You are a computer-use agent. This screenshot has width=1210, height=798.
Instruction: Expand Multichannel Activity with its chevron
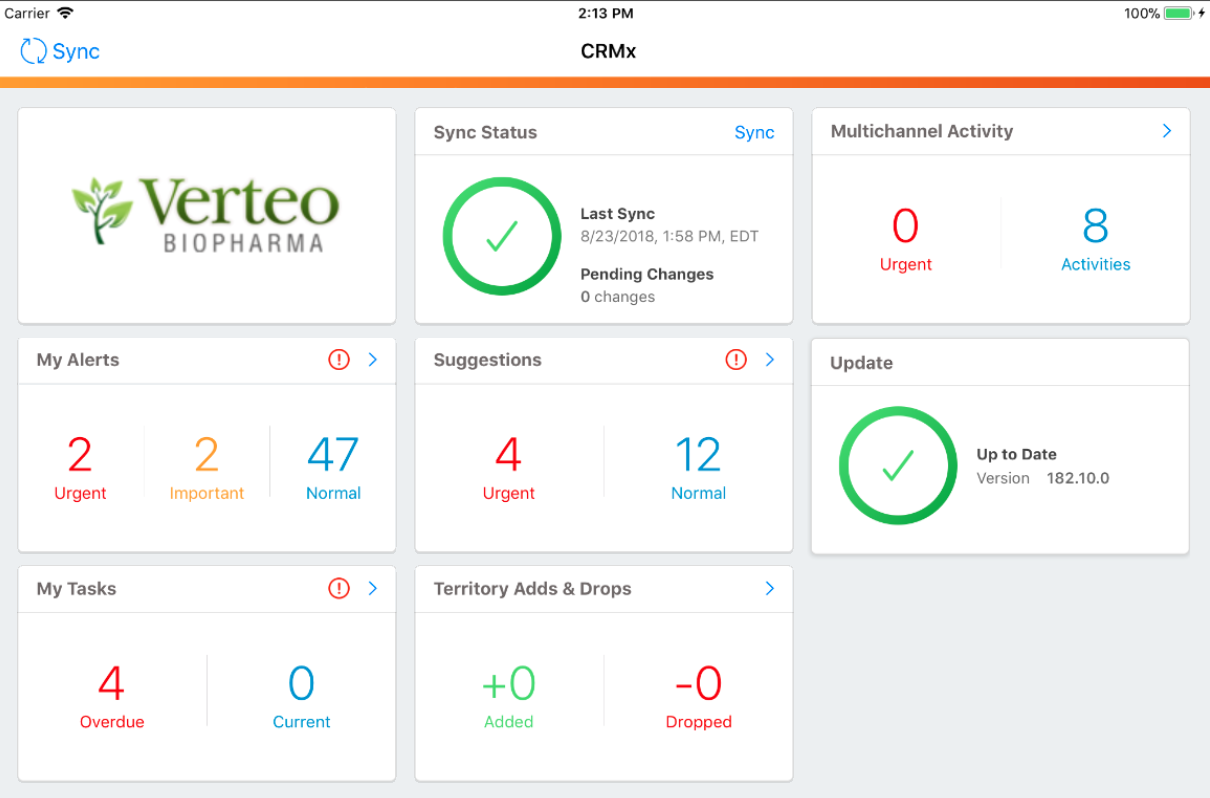[x=1166, y=131]
